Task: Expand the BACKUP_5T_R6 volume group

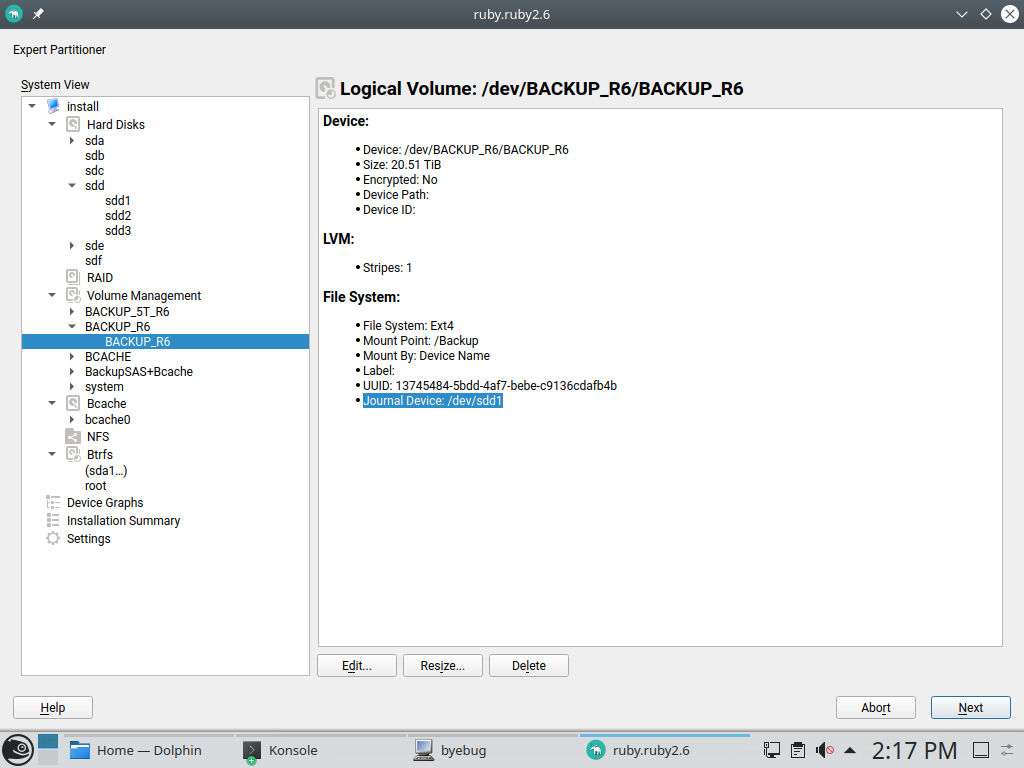Action: coord(72,312)
